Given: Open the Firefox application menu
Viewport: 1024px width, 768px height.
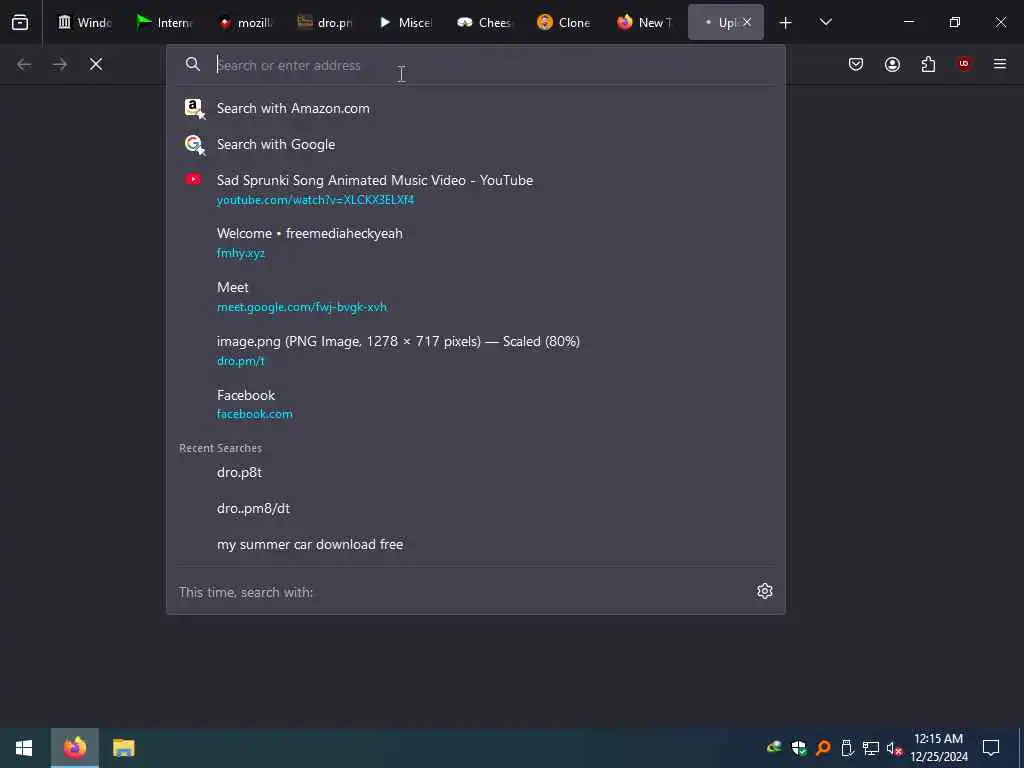Looking at the screenshot, I should pos(1000,64).
